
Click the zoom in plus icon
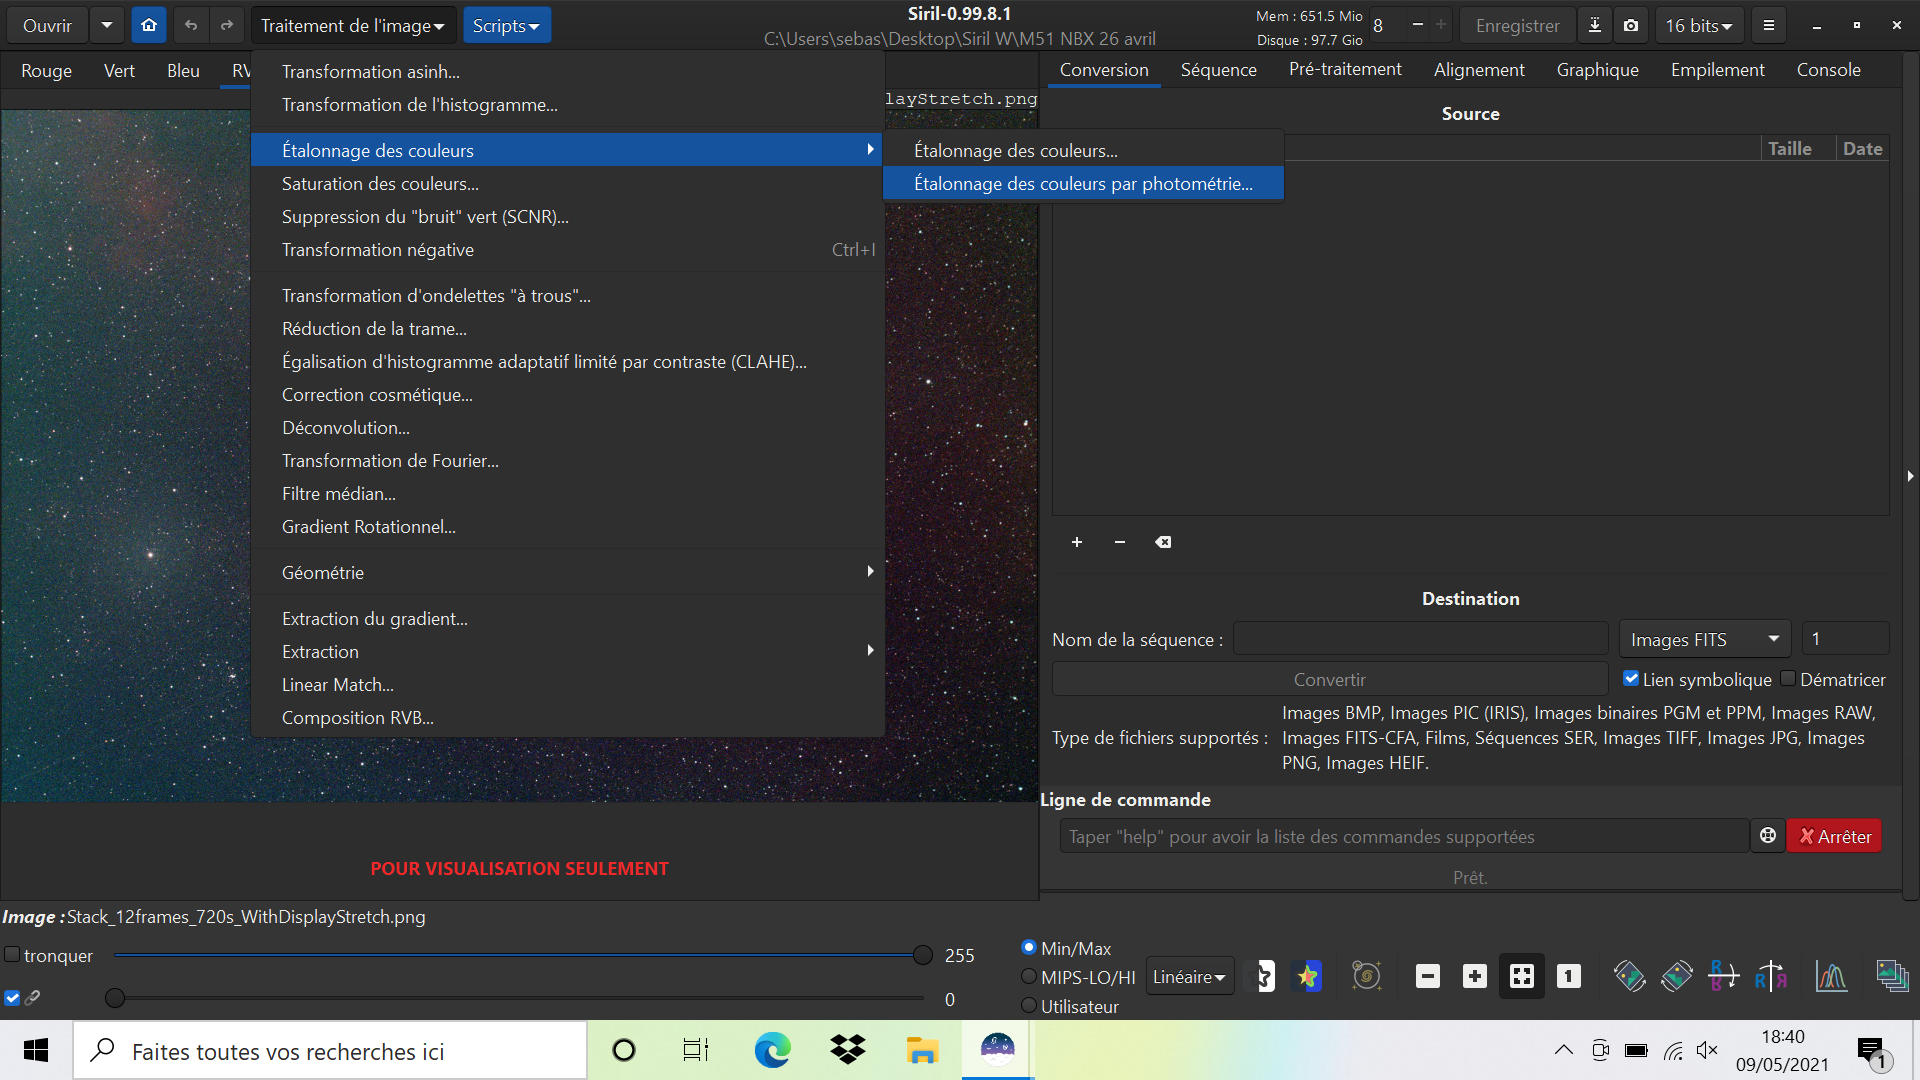pos(1475,976)
